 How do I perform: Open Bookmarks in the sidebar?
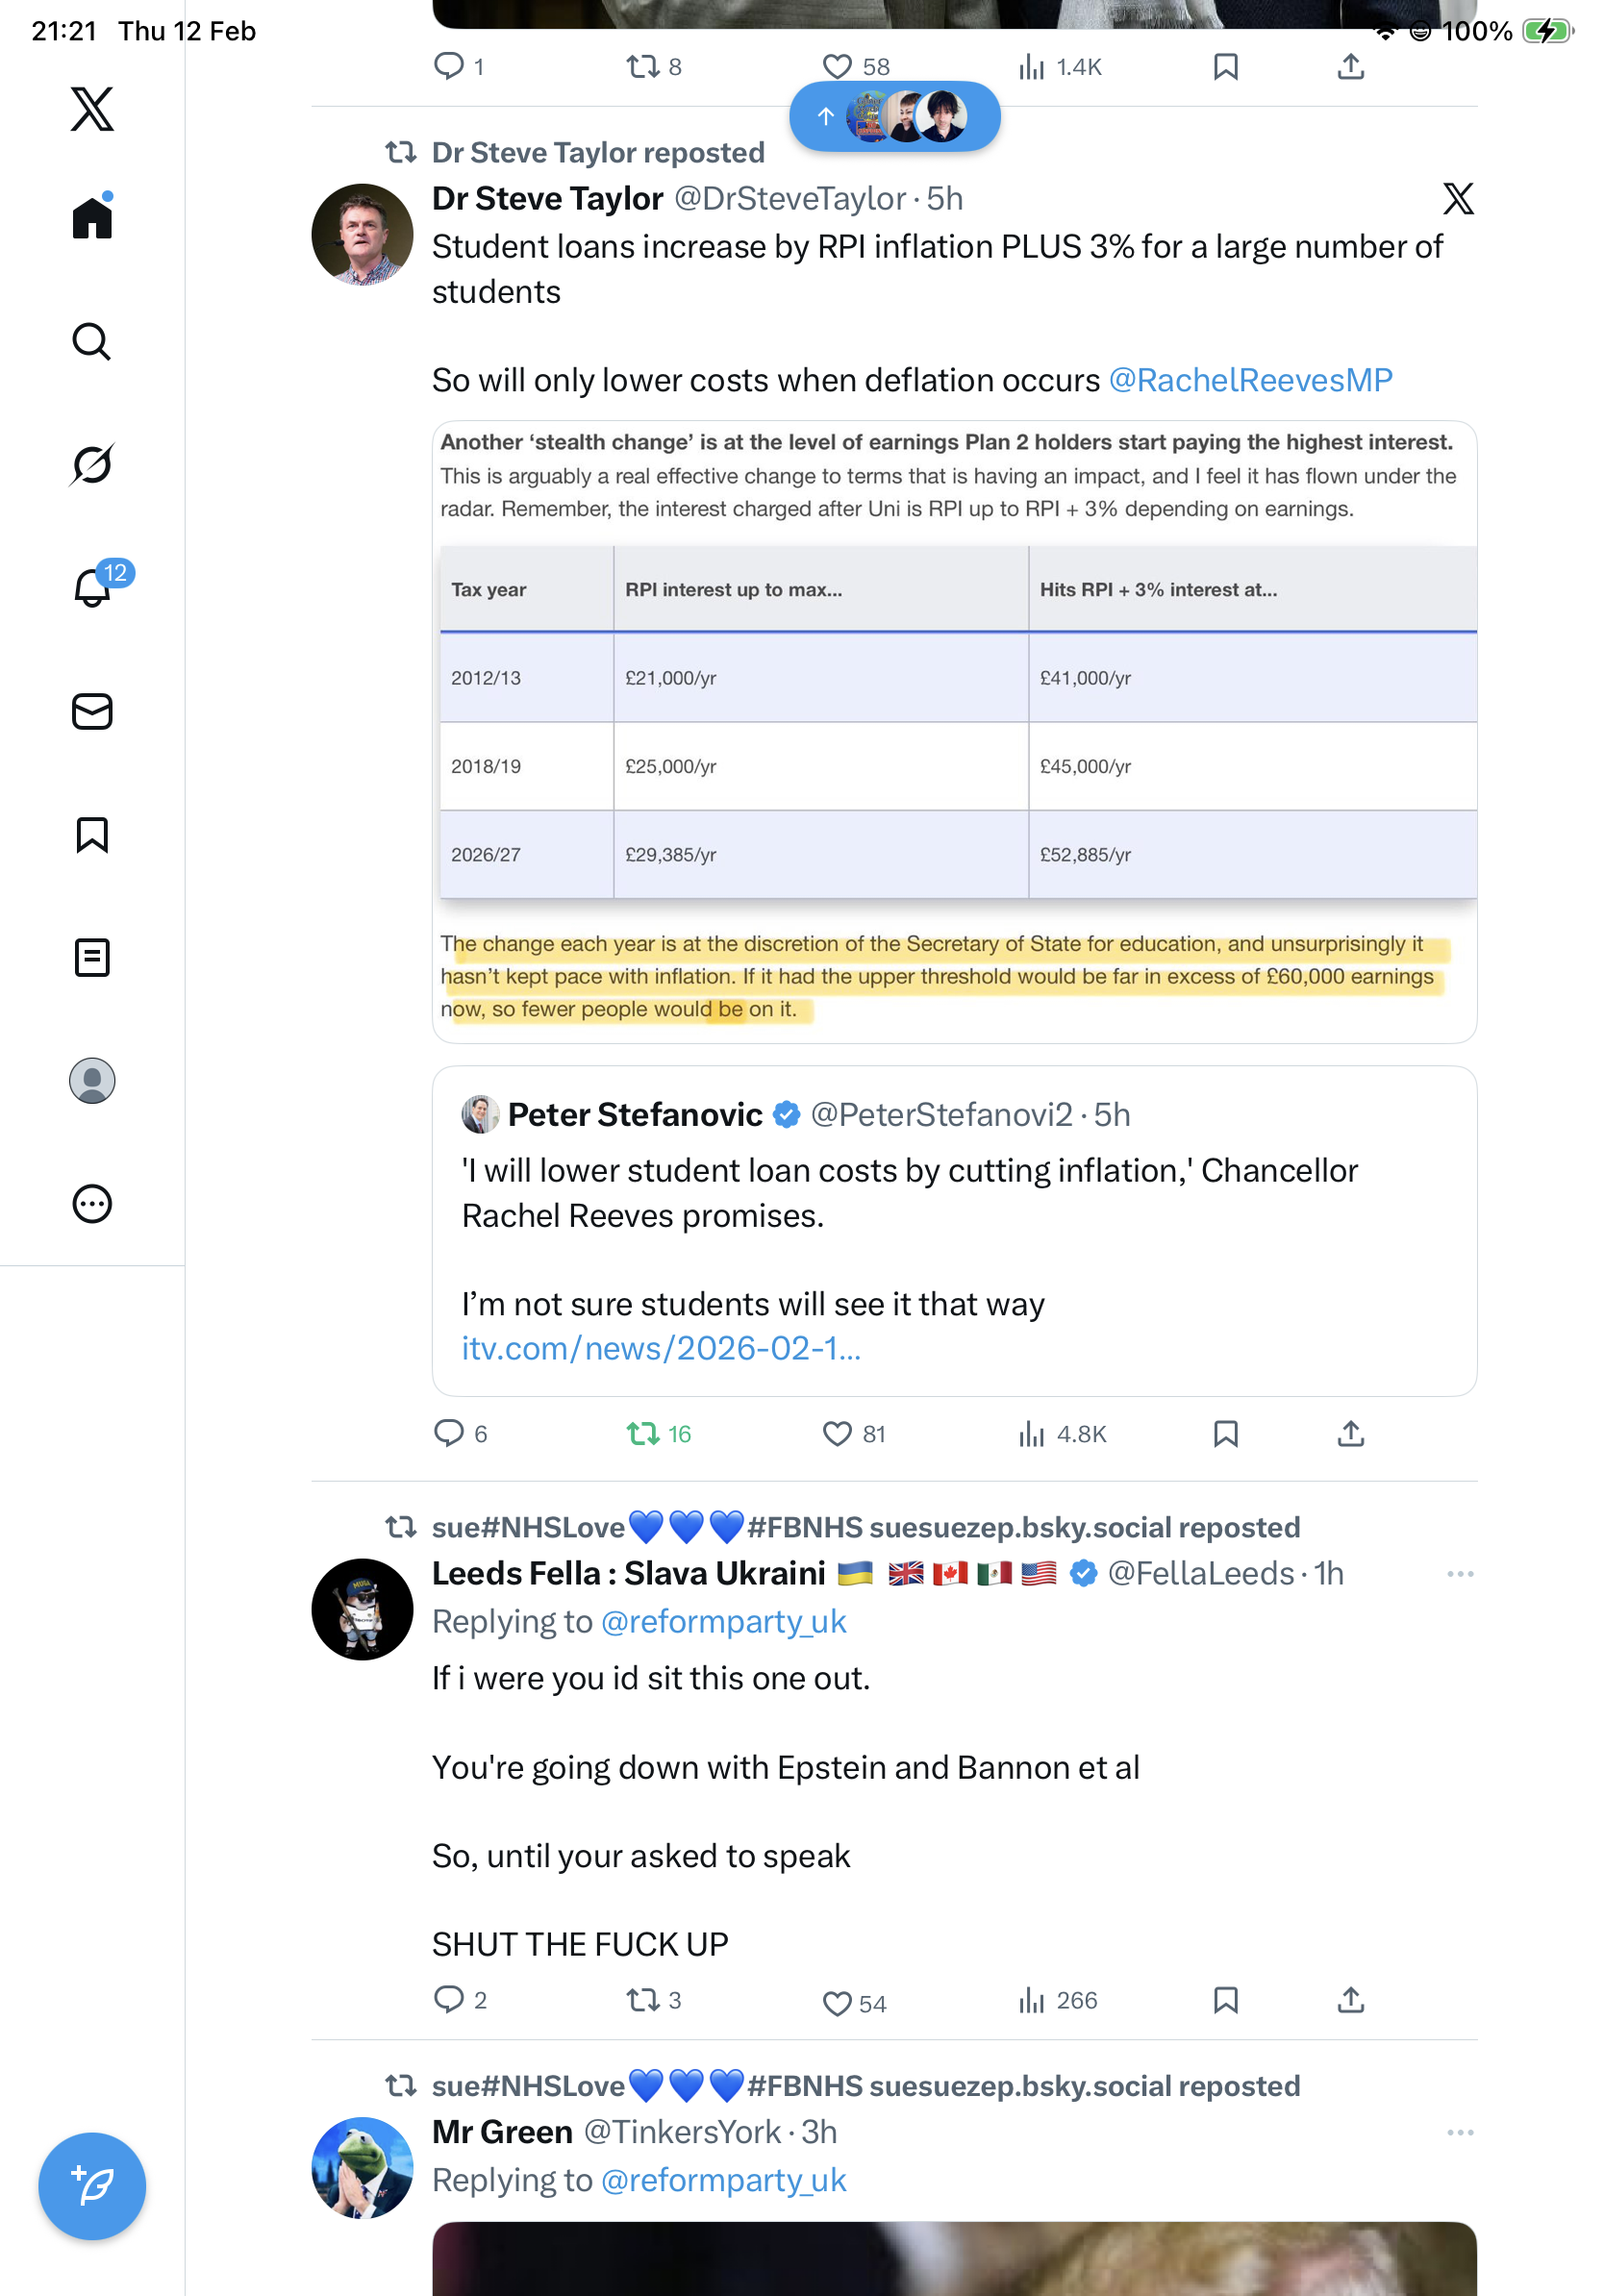click(92, 835)
